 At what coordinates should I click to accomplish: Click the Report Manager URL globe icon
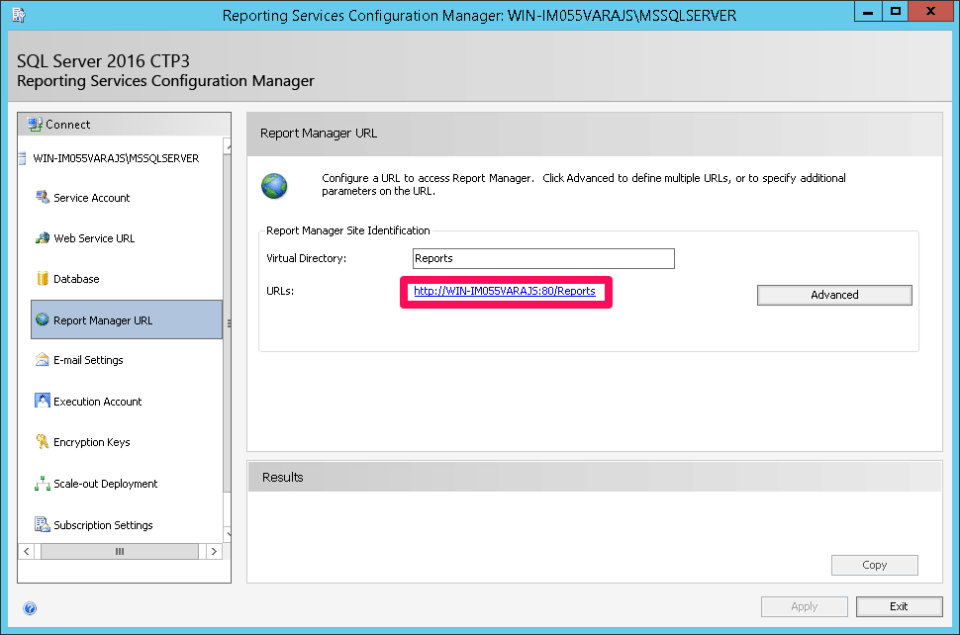click(42, 320)
